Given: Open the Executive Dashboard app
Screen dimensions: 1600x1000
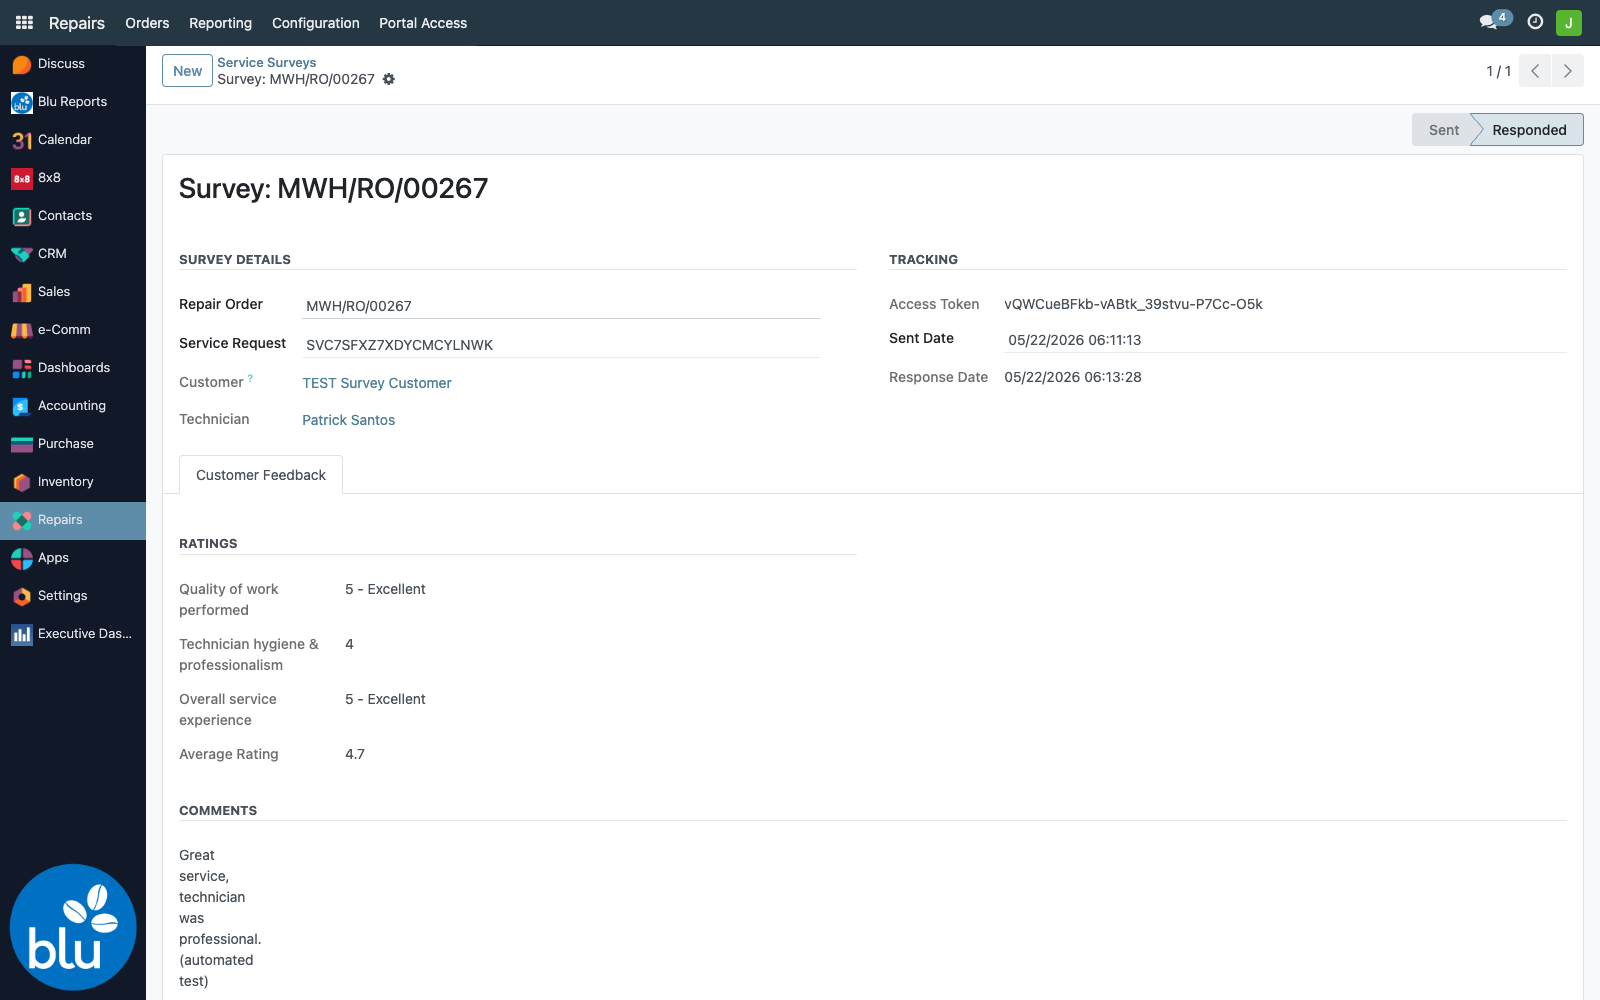Looking at the screenshot, I should pyautogui.click(x=73, y=634).
